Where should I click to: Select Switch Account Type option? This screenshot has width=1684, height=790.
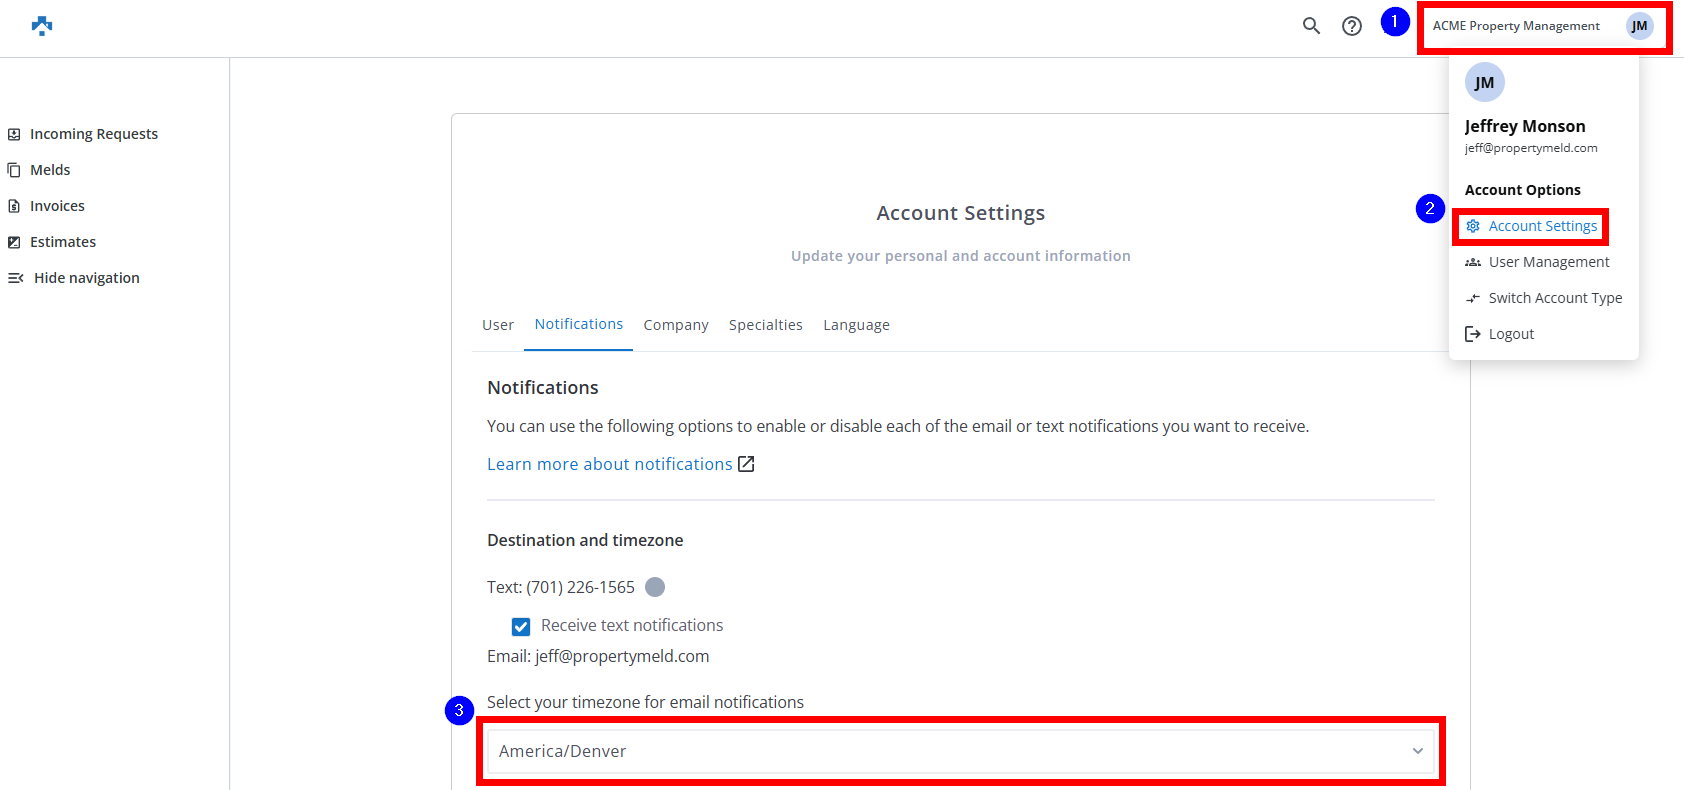[1554, 298]
